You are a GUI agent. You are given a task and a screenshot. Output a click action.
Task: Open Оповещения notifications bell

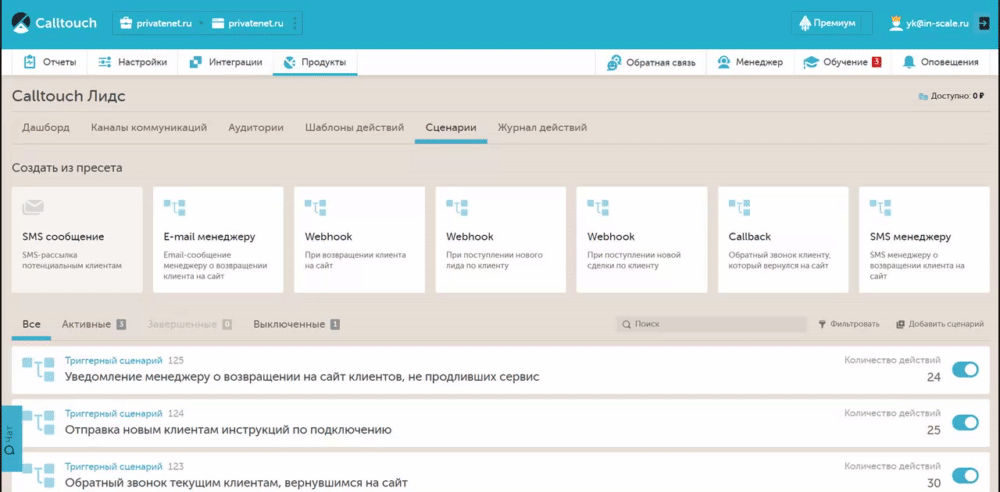click(941, 62)
